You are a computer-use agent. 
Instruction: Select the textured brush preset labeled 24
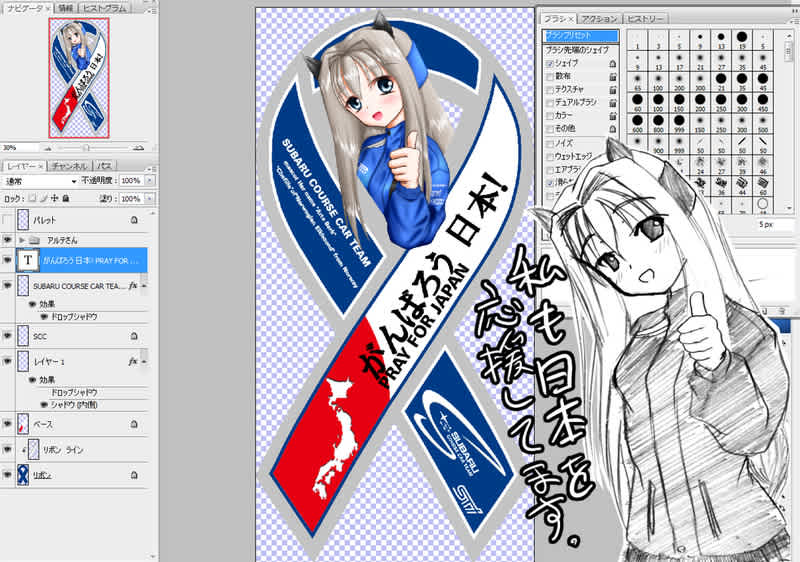point(700,166)
